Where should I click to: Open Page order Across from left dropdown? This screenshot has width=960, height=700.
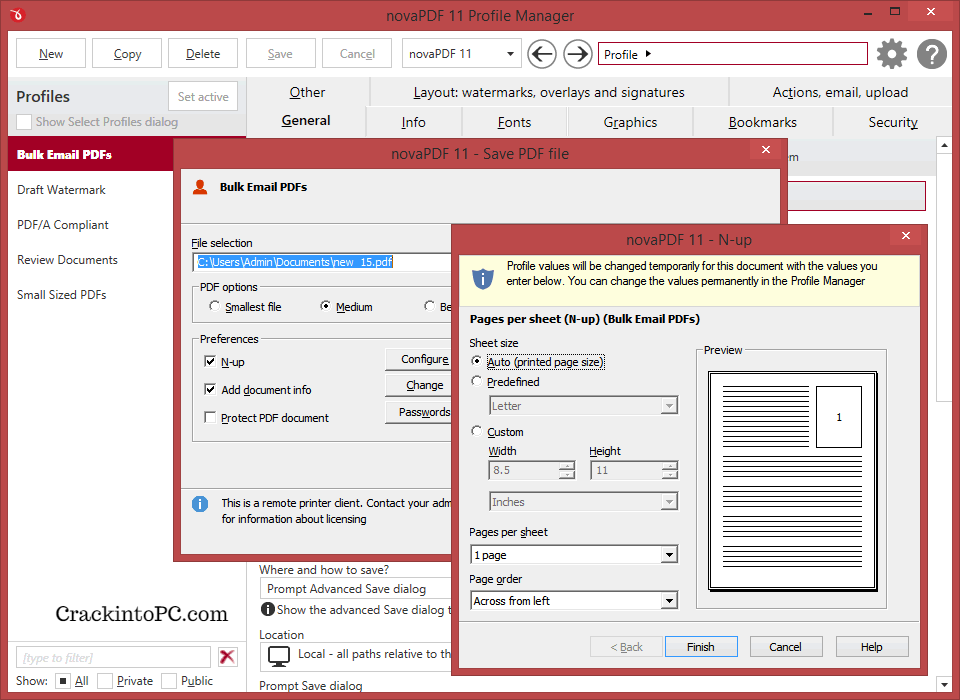[574, 601]
